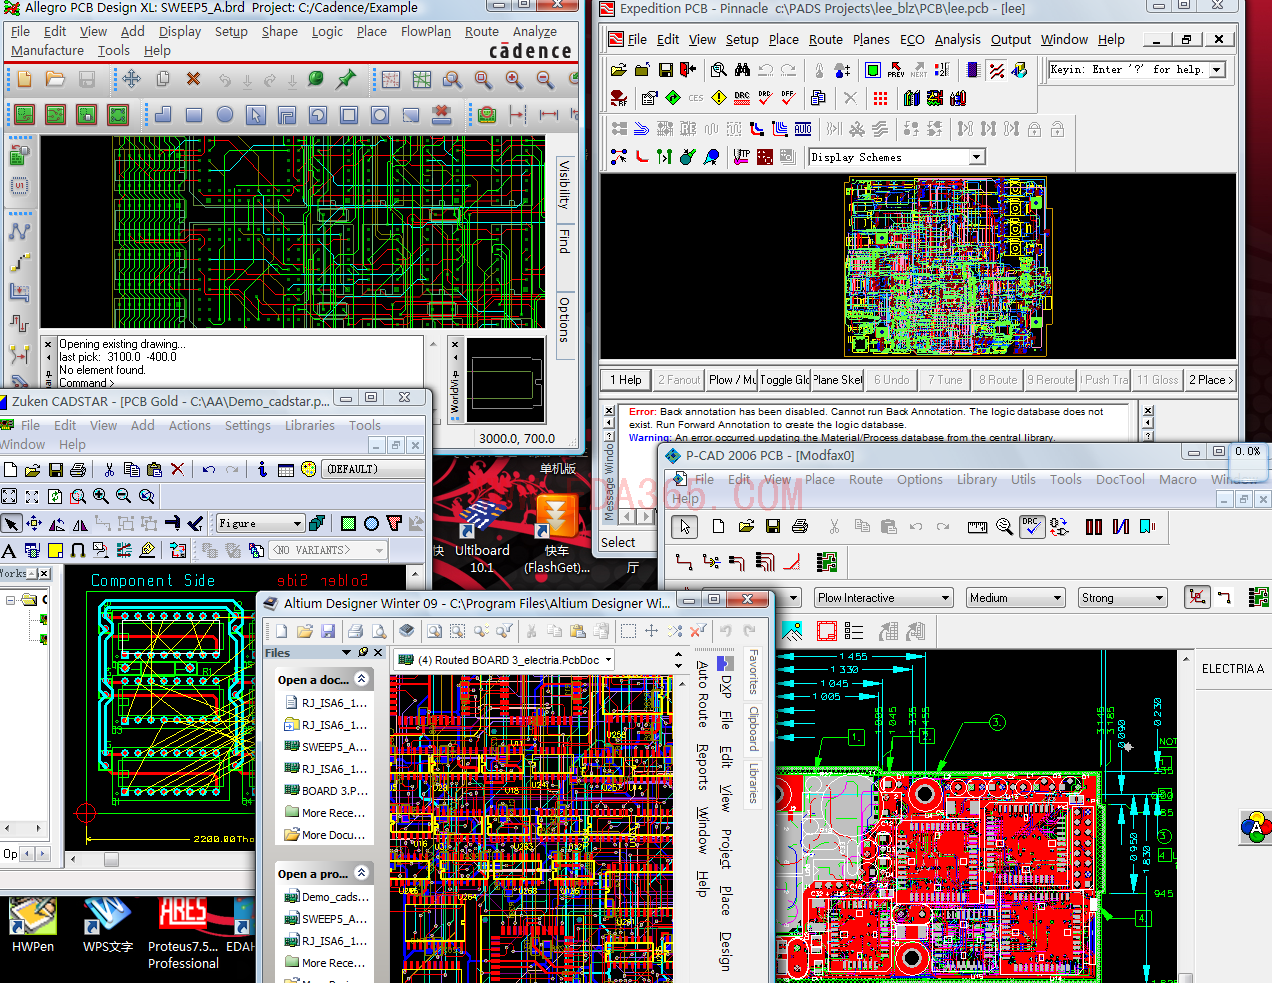
Task: Open the FlowPlan menu in Allegro
Action: click(425, 31)
